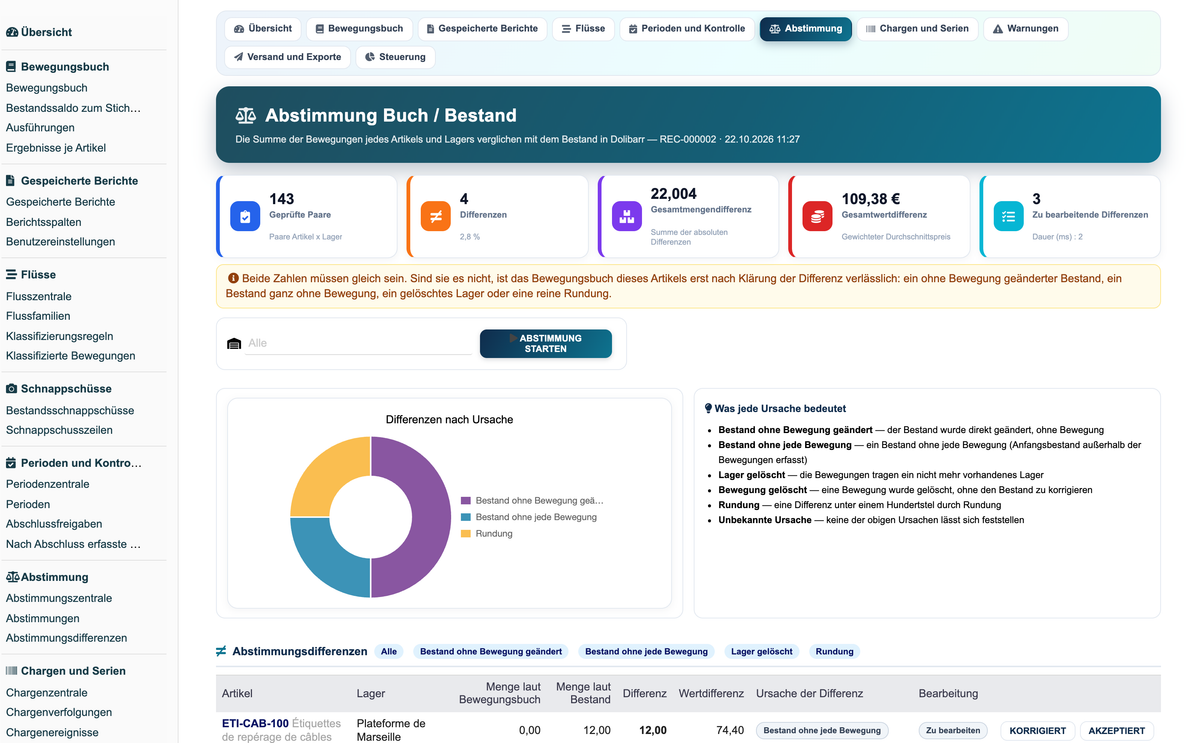
Task: Open Bestandssaldo zum Stich… sidebar link
Action: pos(73,108)
